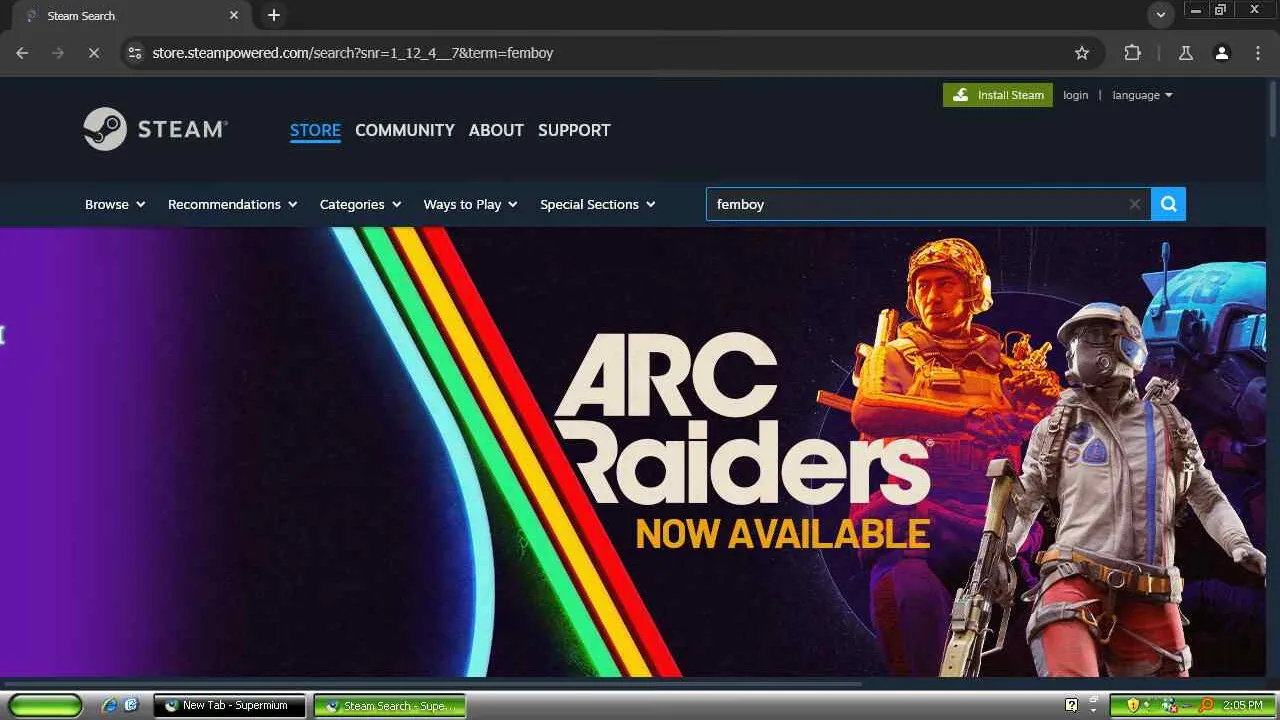Open the browser profile icon
The image size is (1280, 720).
pos(1222,53)
